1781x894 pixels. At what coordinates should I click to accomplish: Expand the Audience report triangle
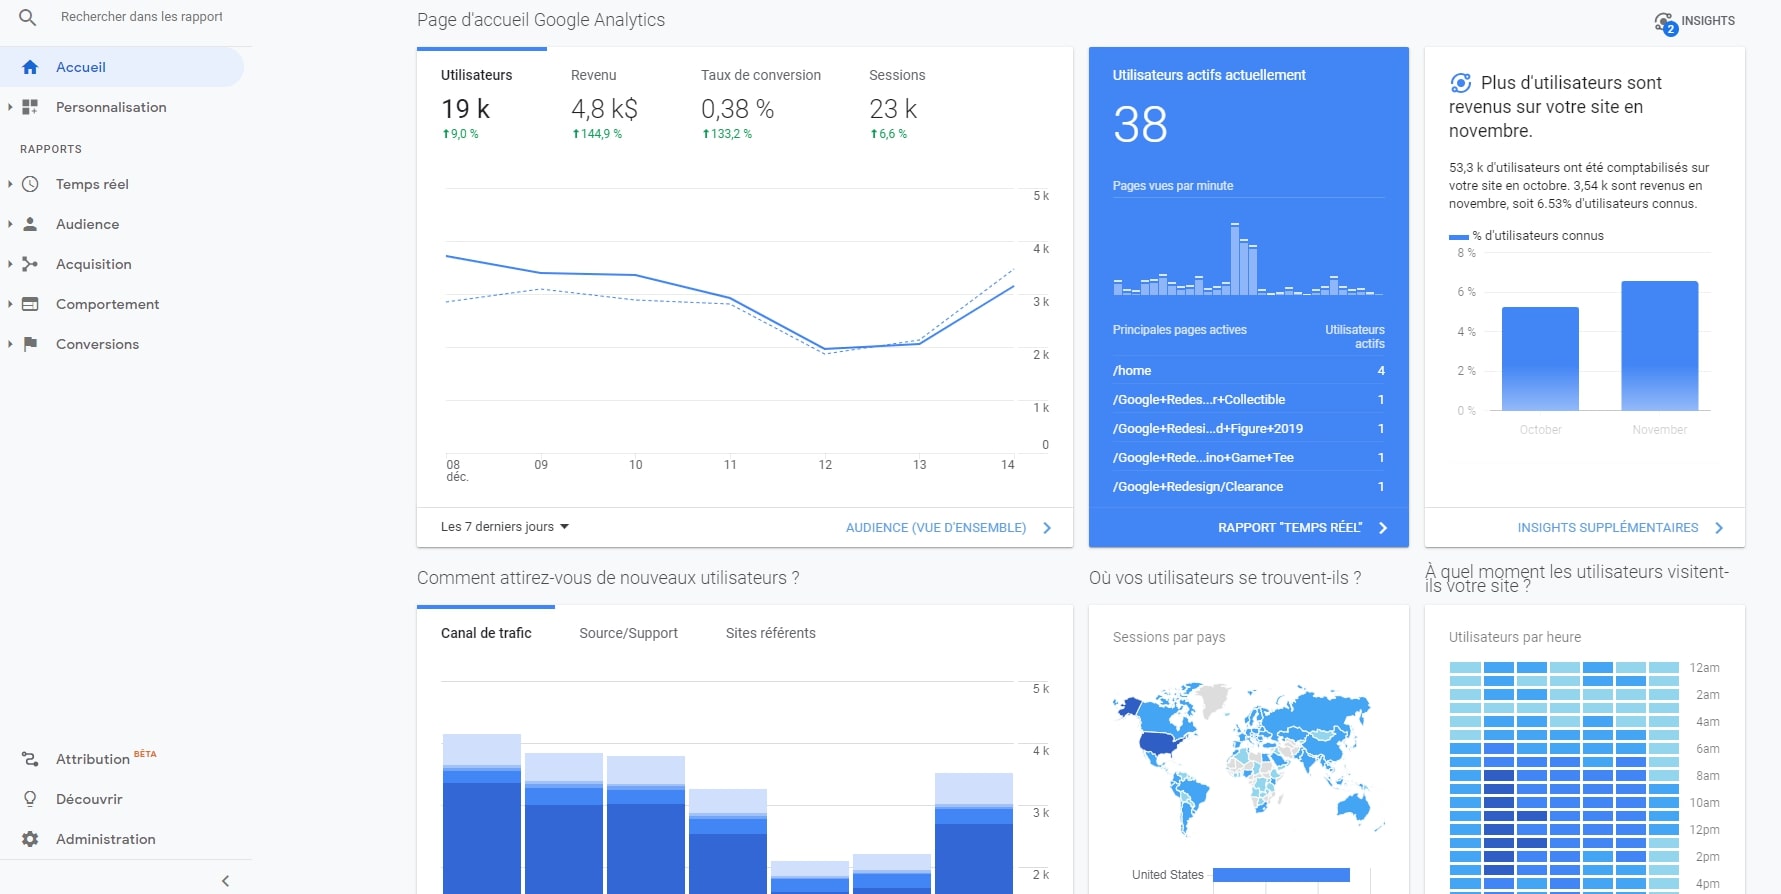click(x=10, y=224)
